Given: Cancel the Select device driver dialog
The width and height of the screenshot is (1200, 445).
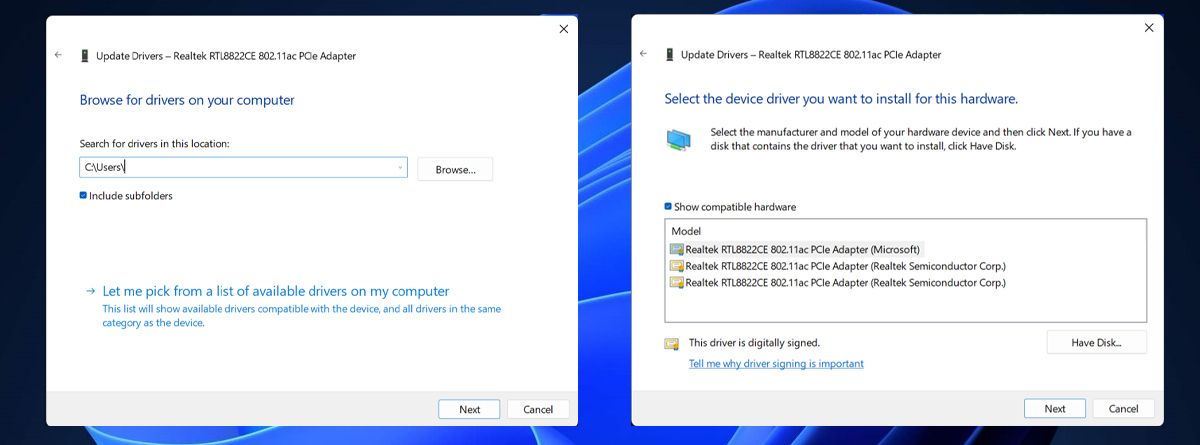Looking at the screenshot, I should (x=1123, y=408).
